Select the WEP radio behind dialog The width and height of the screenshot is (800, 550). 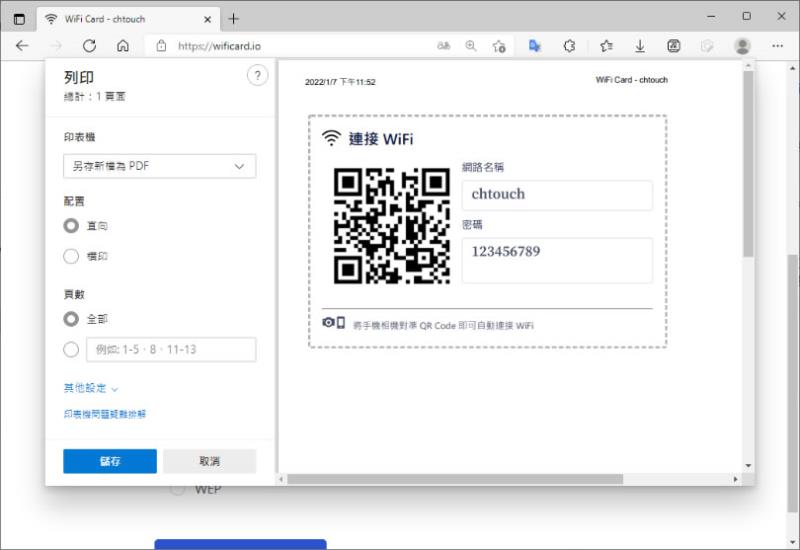[177, 490]
